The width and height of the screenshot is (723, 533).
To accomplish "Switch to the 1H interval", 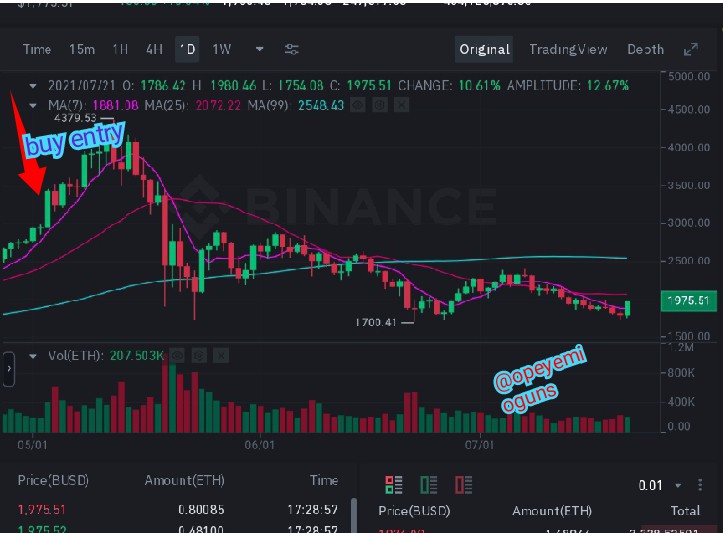I will click(x=120, y=49).
